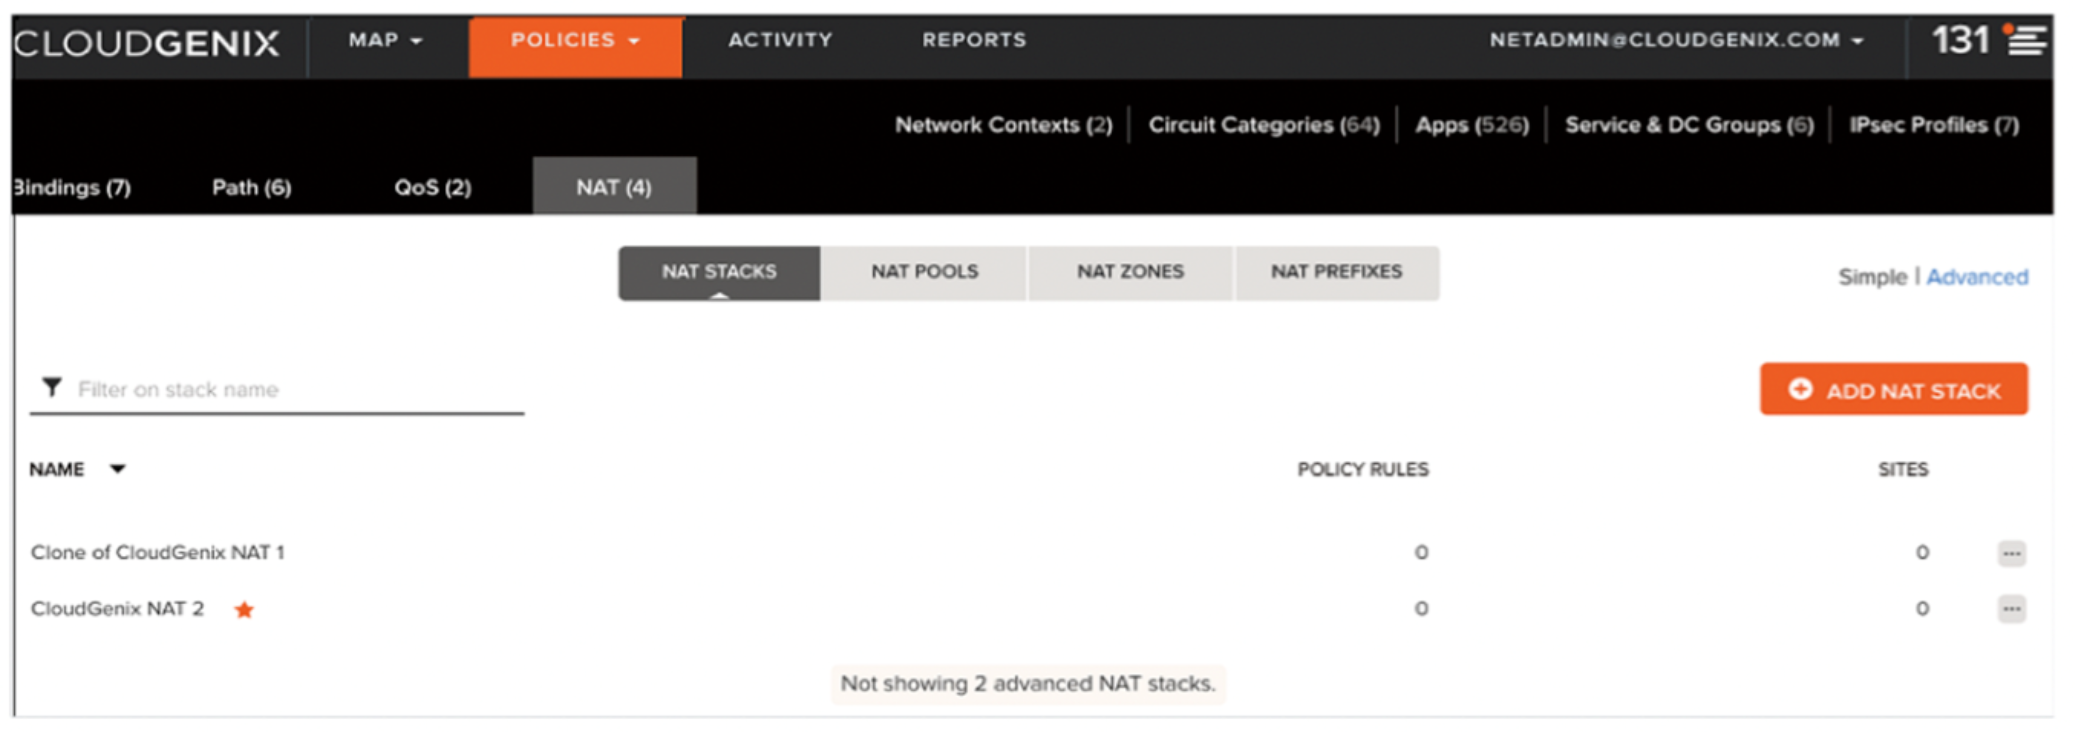Switch to Simple view mode
Viewport: 2075px width, 733px height.
(1871, 277)
